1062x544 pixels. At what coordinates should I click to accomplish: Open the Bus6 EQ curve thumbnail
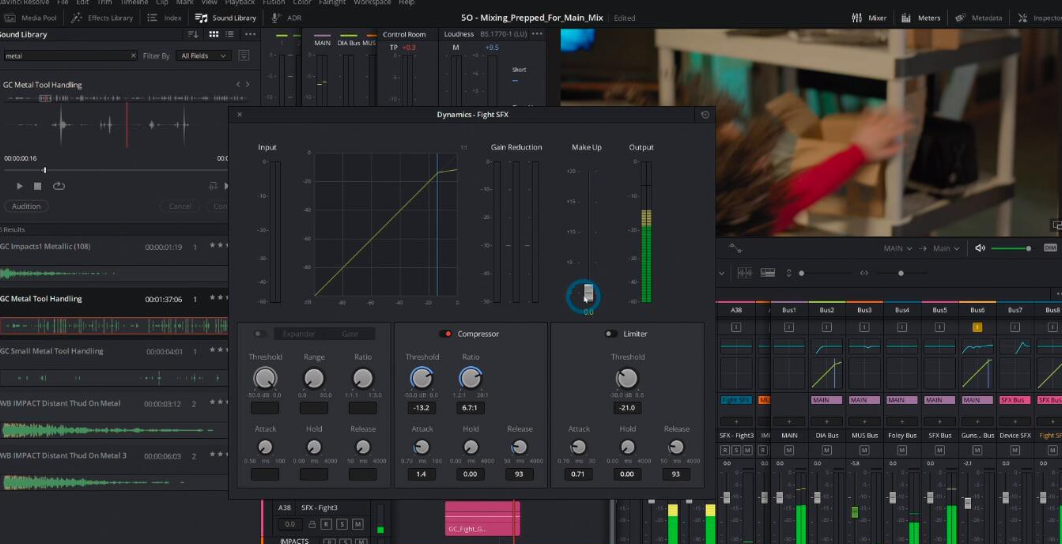[x=977, y=347]
